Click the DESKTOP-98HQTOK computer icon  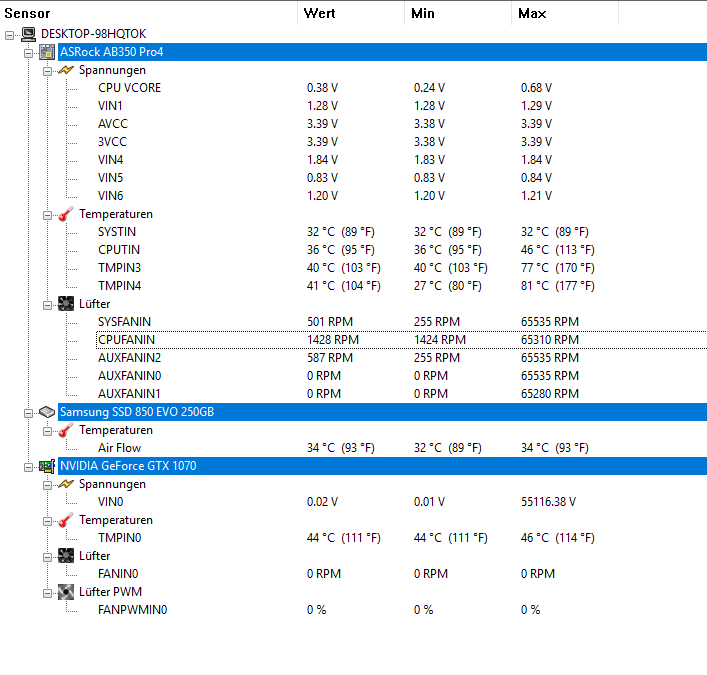[29, 34]
